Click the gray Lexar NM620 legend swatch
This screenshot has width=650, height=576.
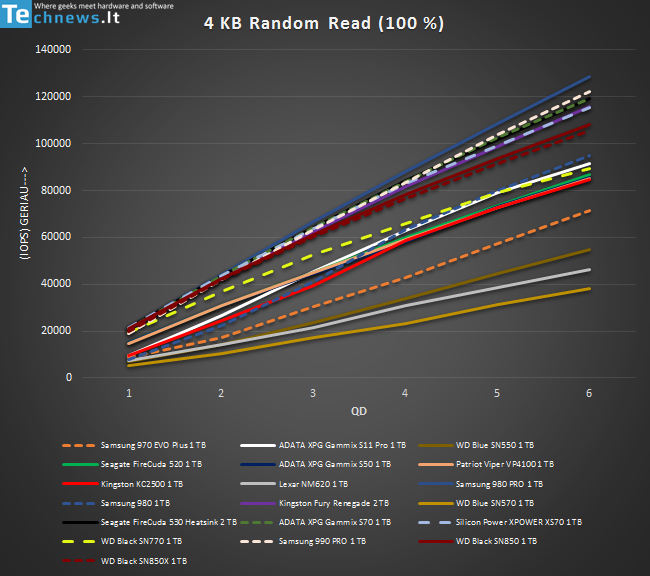tap(257, 484)
